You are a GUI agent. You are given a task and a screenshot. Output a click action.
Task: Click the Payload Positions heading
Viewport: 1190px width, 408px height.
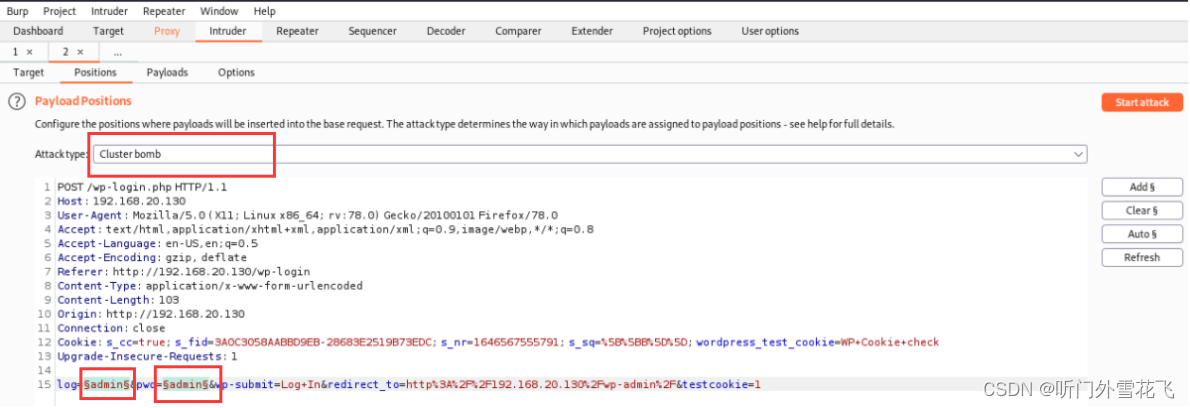click(83, 101)
